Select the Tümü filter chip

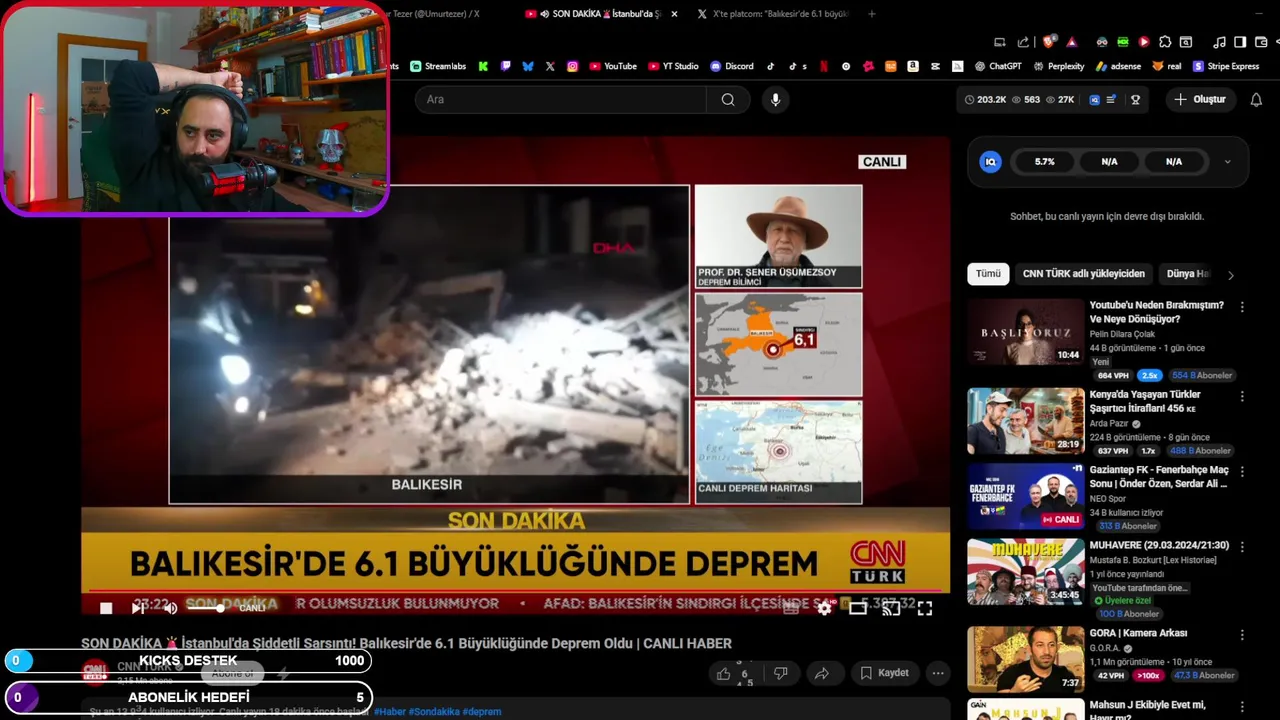coord(988,274)
